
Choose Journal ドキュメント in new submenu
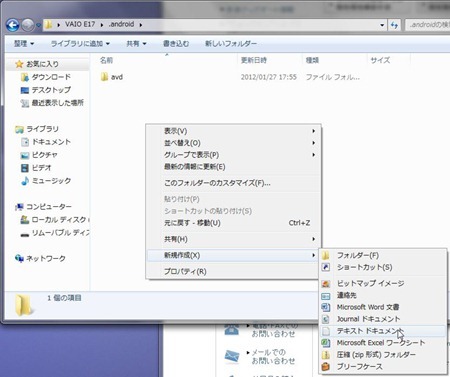(383, 319)
